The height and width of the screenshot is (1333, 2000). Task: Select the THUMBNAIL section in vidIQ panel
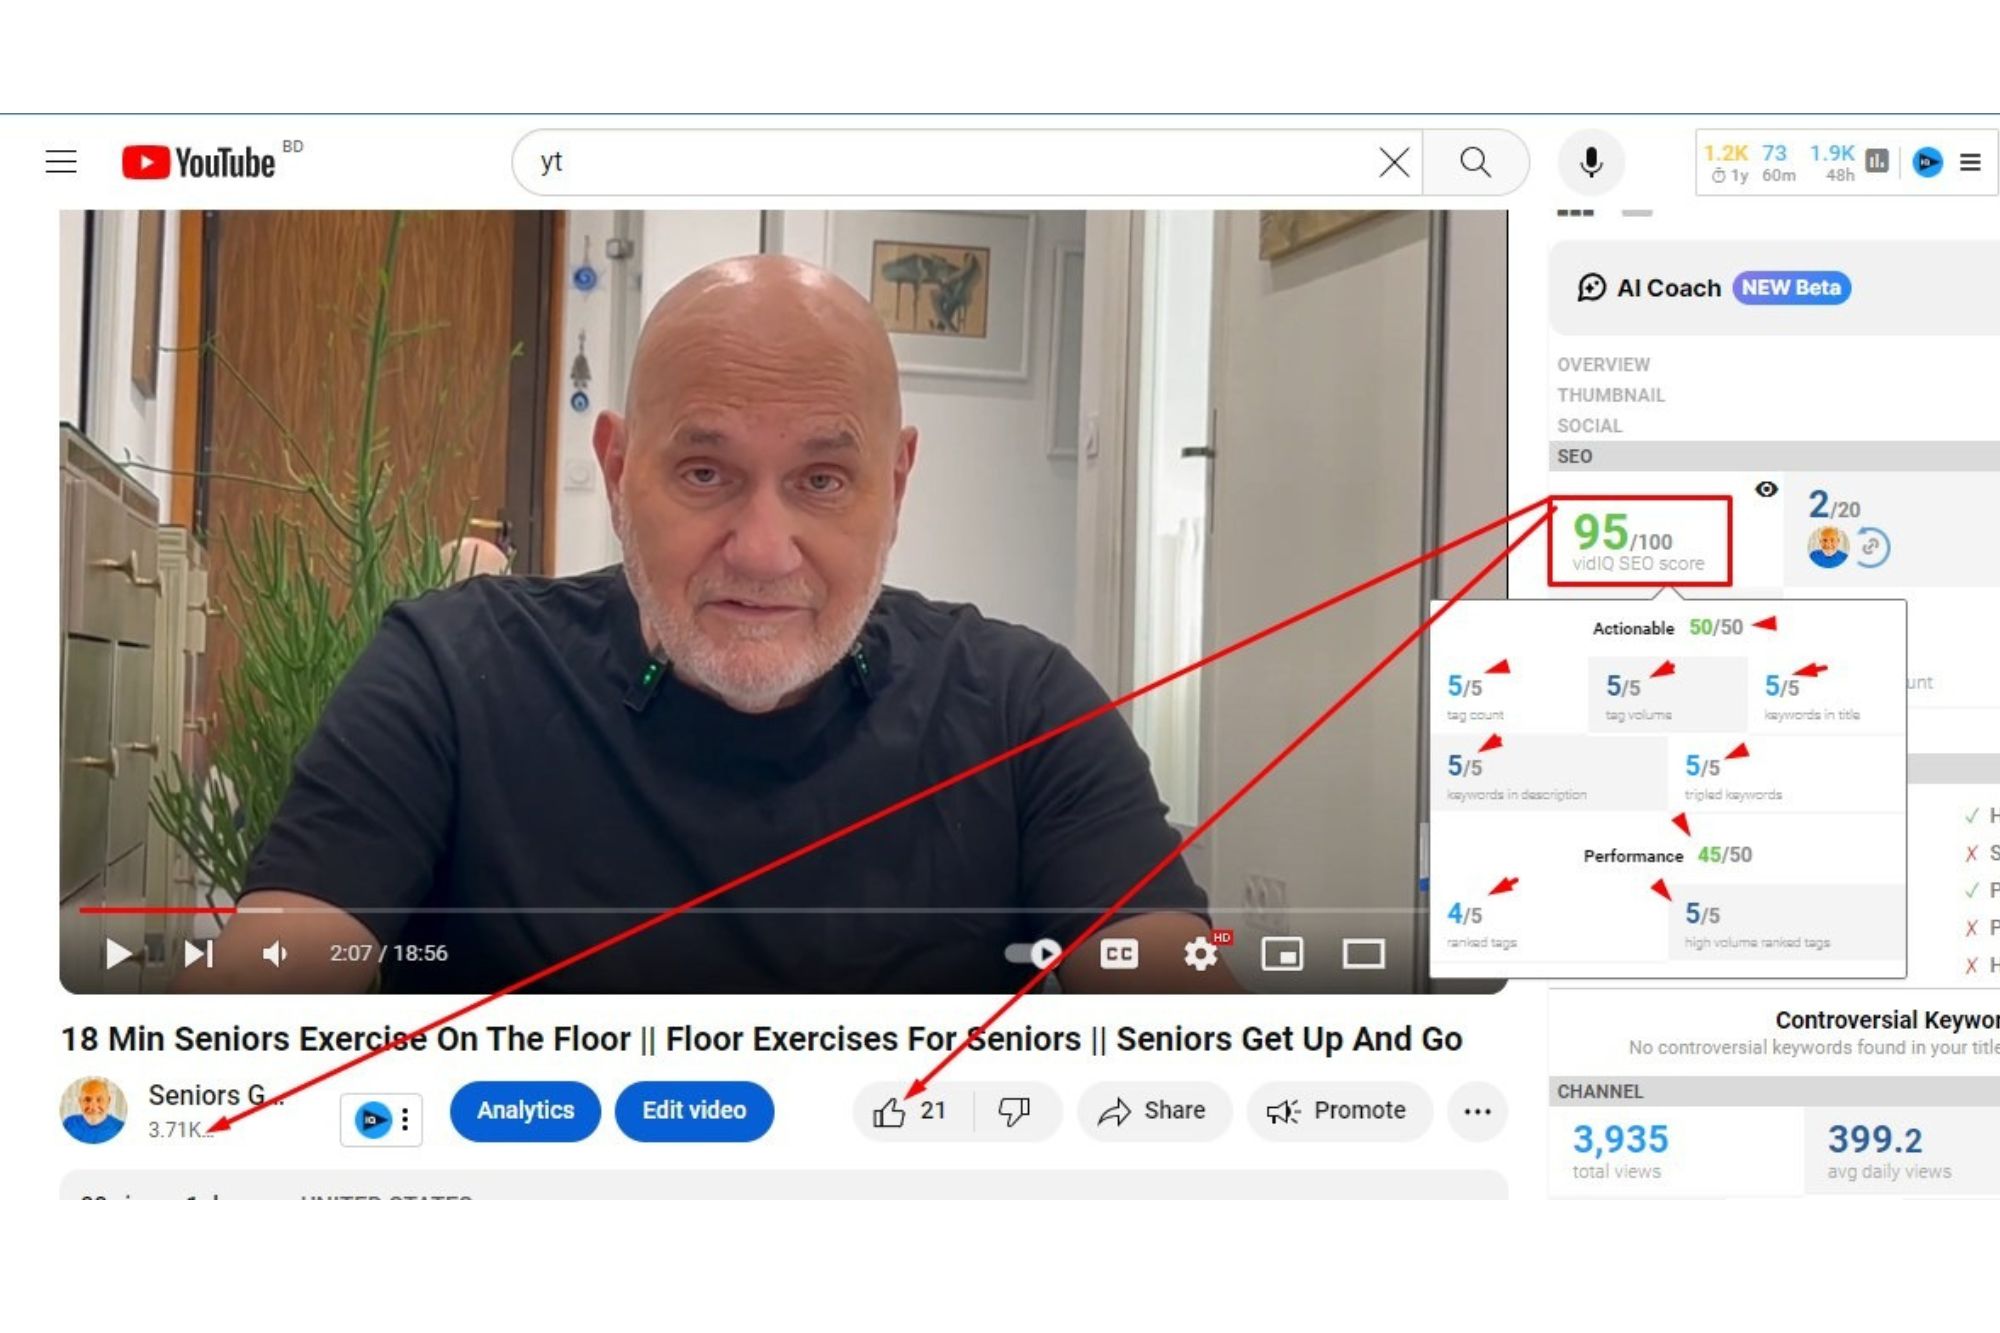tap(1610, 395)
